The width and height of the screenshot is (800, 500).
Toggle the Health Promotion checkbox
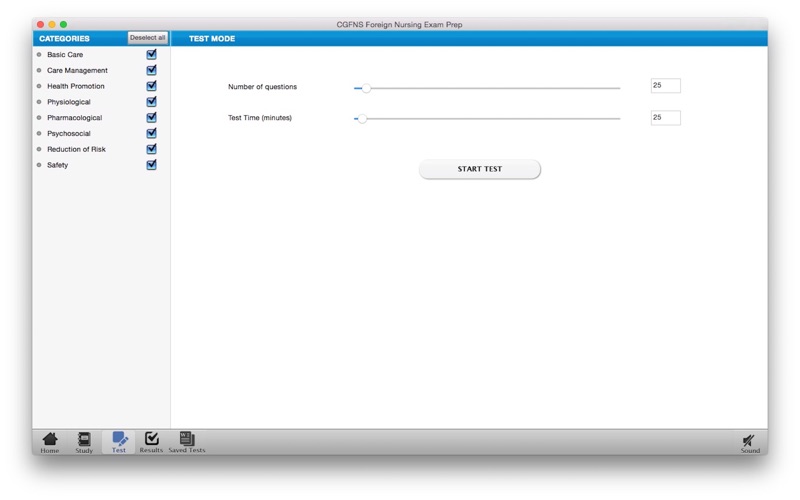coord(152,86)
